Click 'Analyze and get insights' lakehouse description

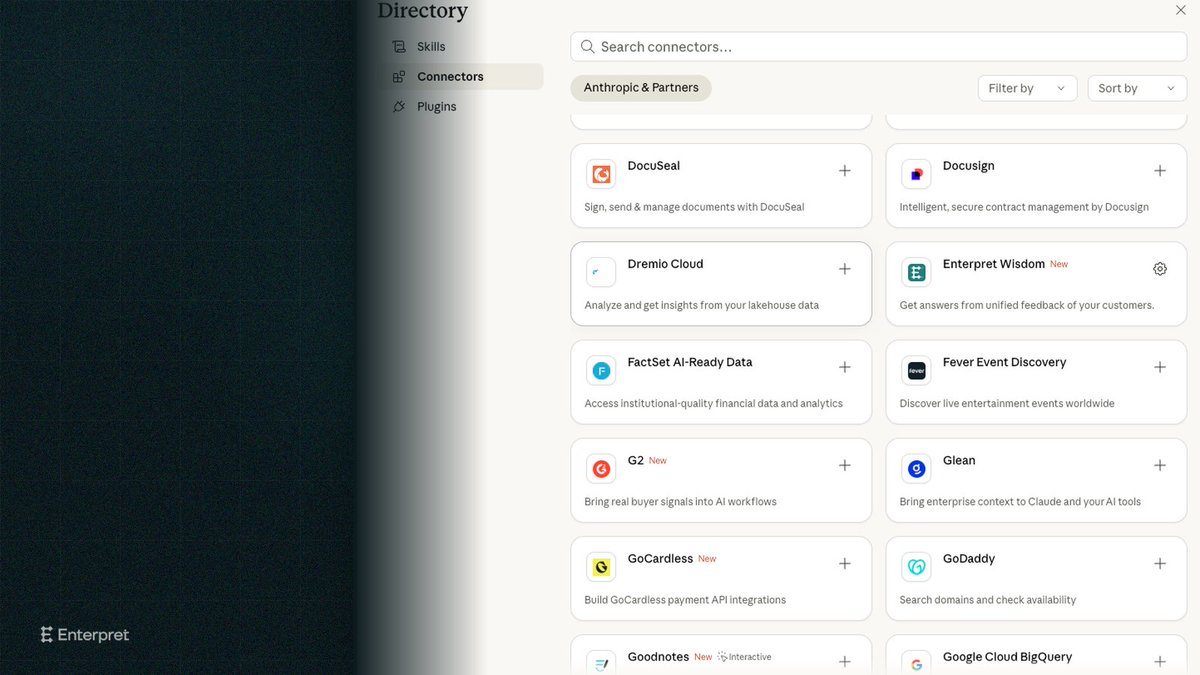coord(702,305)
